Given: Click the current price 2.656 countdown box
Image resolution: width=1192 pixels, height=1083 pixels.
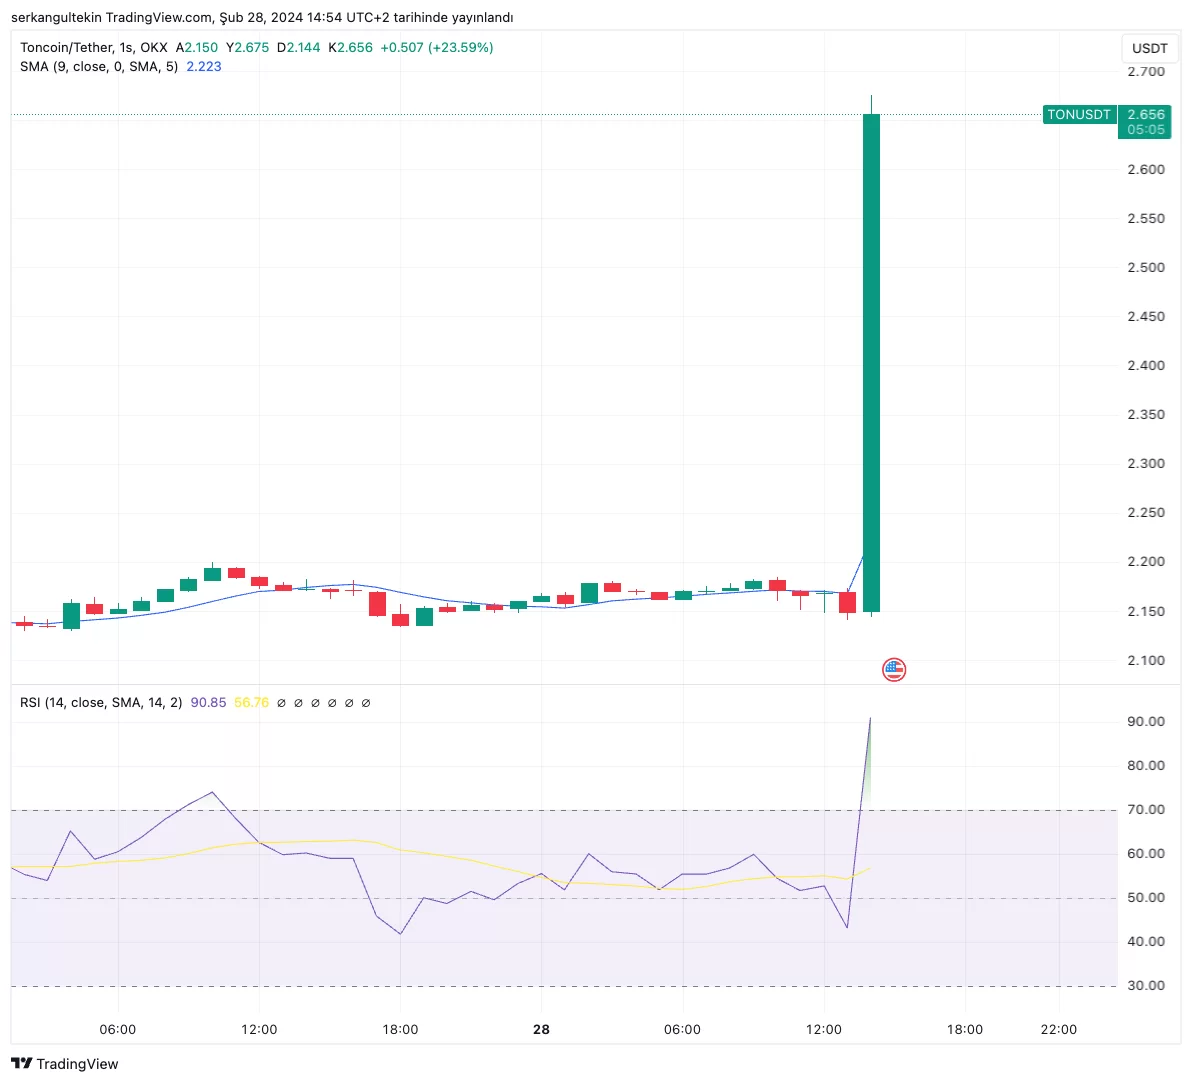Looking at the screenshot, I should 1145,122.
